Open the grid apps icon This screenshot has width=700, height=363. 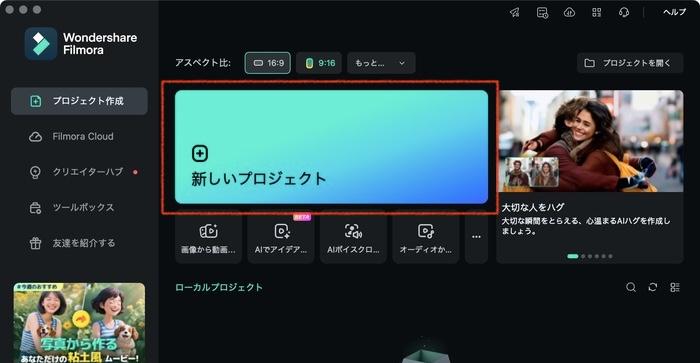596,13
